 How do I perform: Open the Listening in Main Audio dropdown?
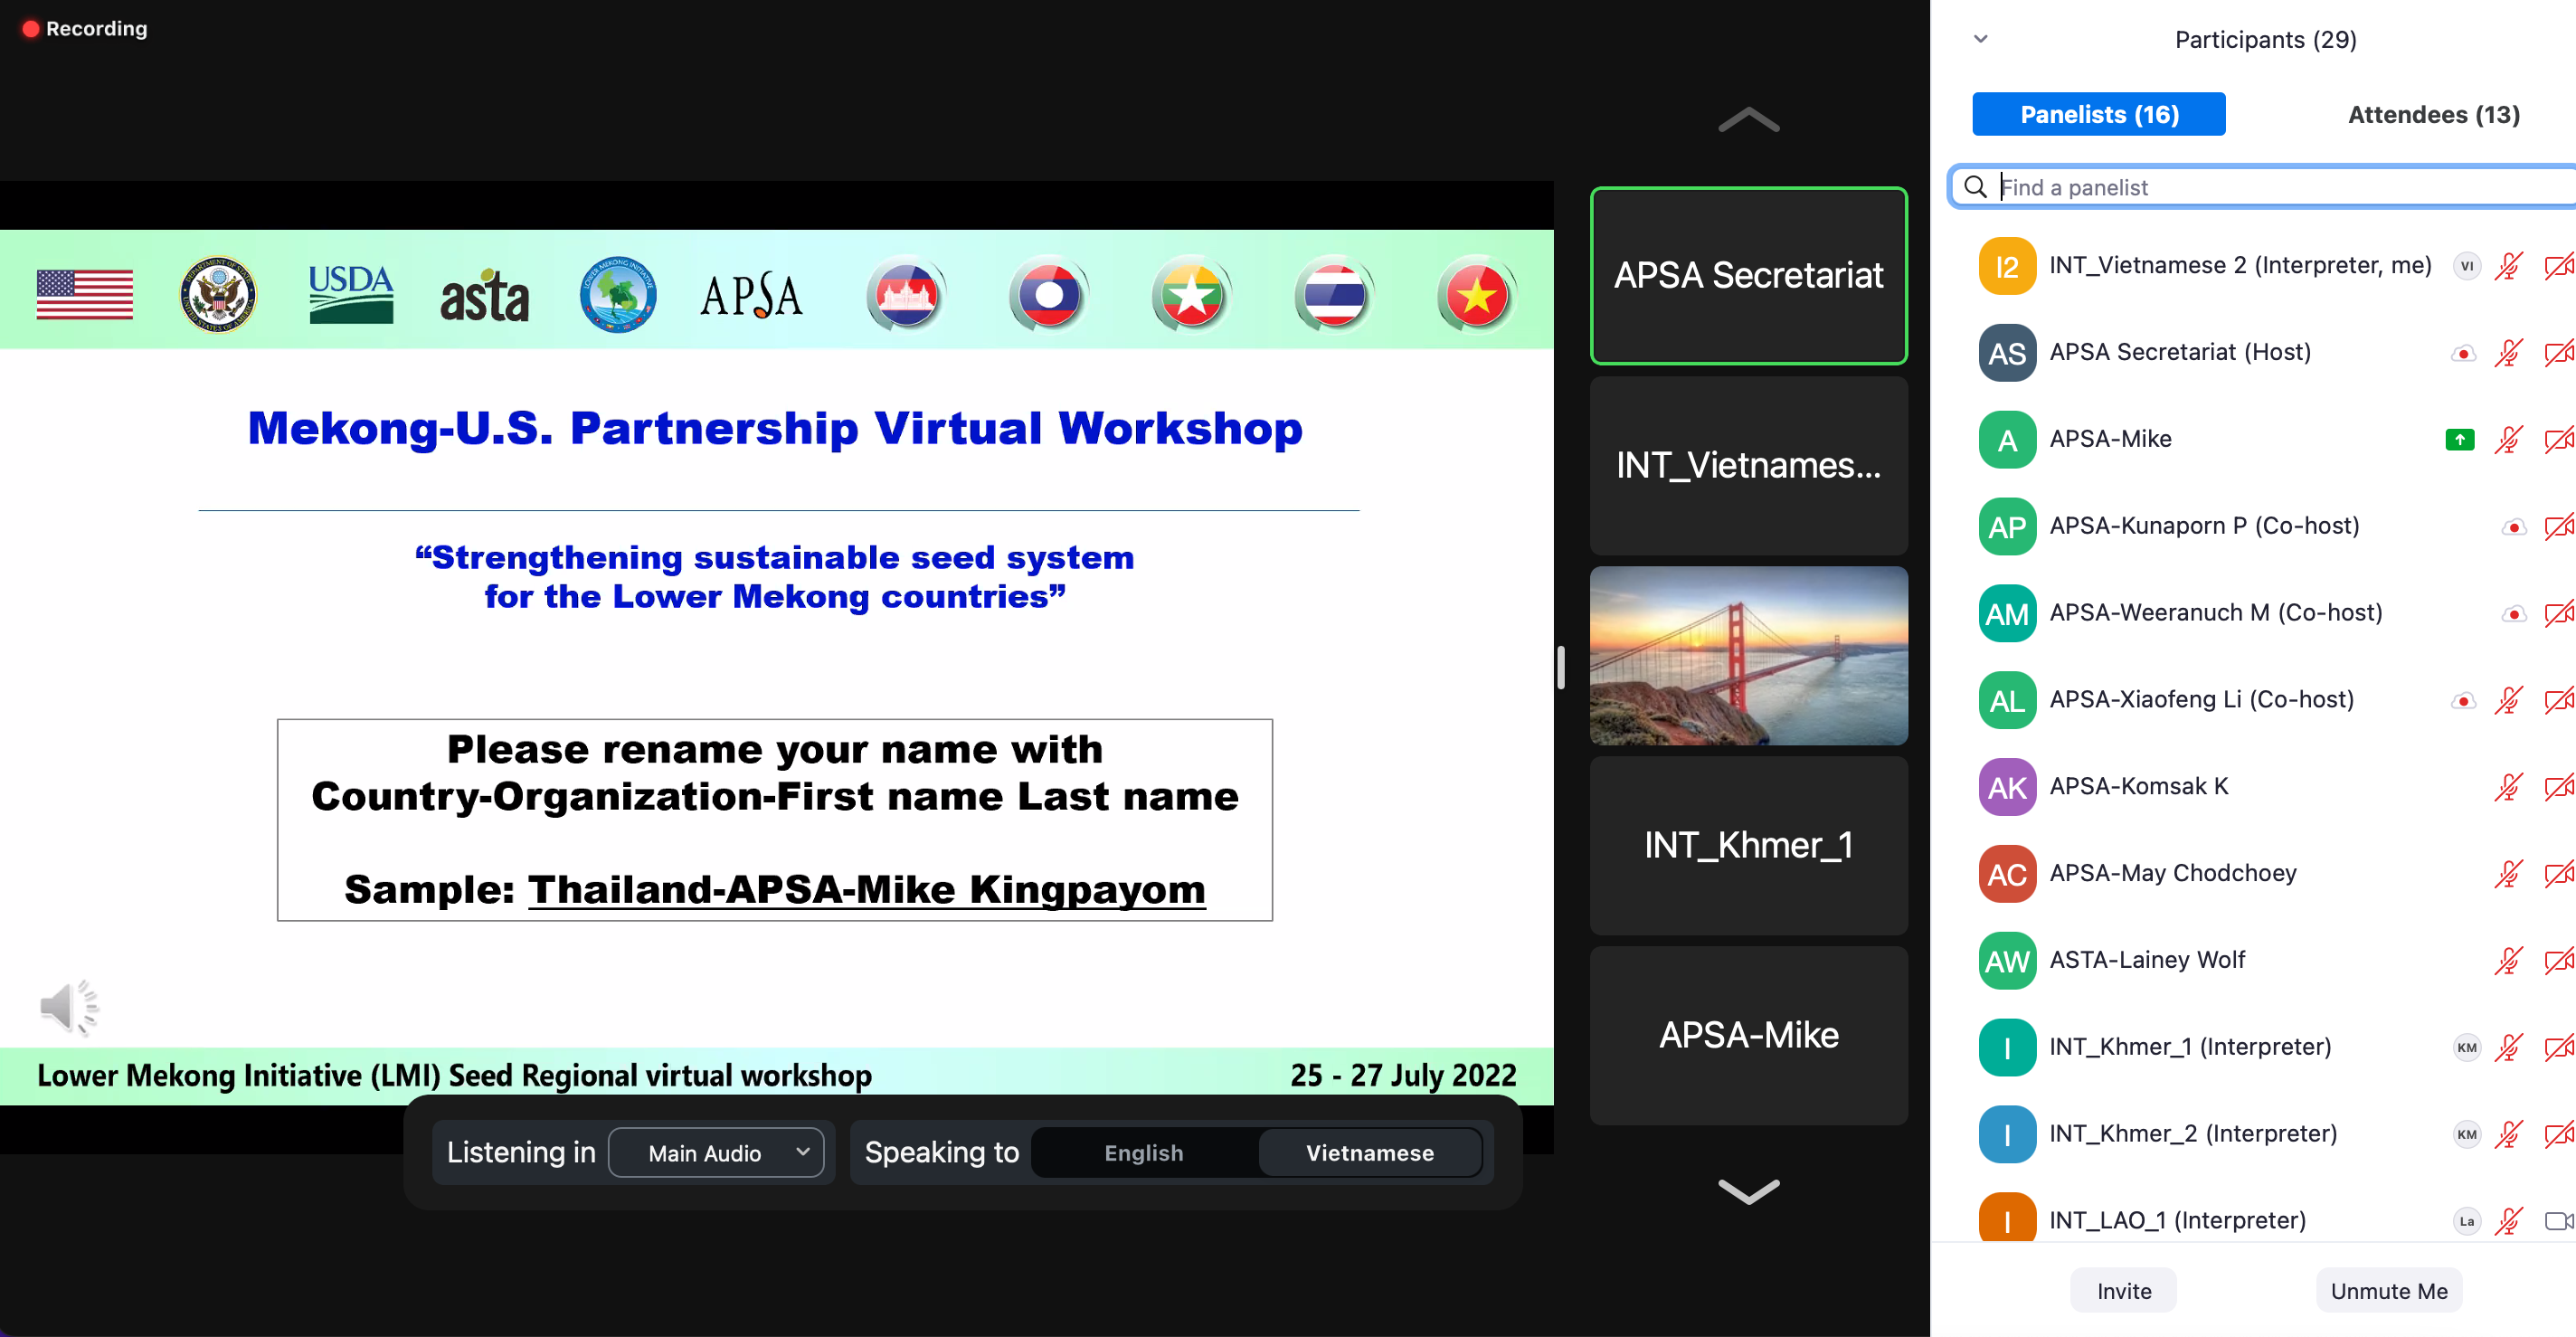coord(716,1152)
